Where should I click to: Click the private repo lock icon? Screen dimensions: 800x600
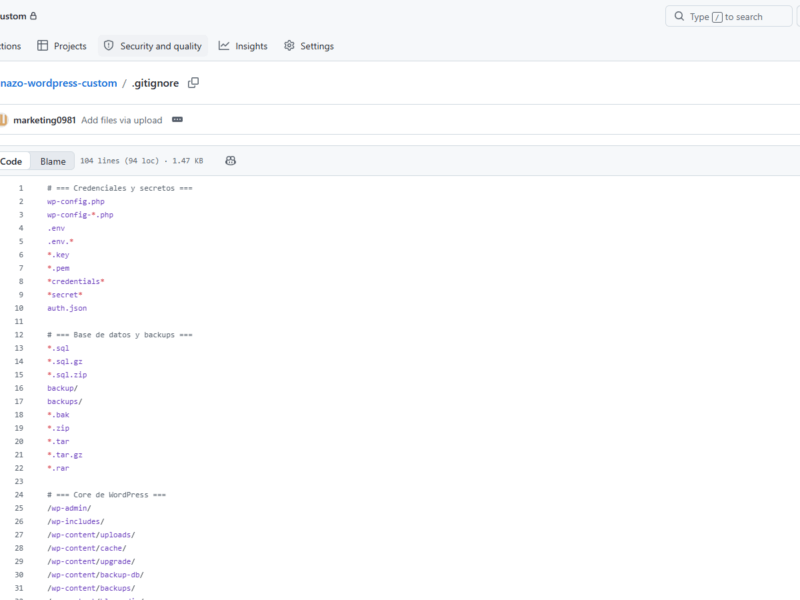(x=33, y=16)
